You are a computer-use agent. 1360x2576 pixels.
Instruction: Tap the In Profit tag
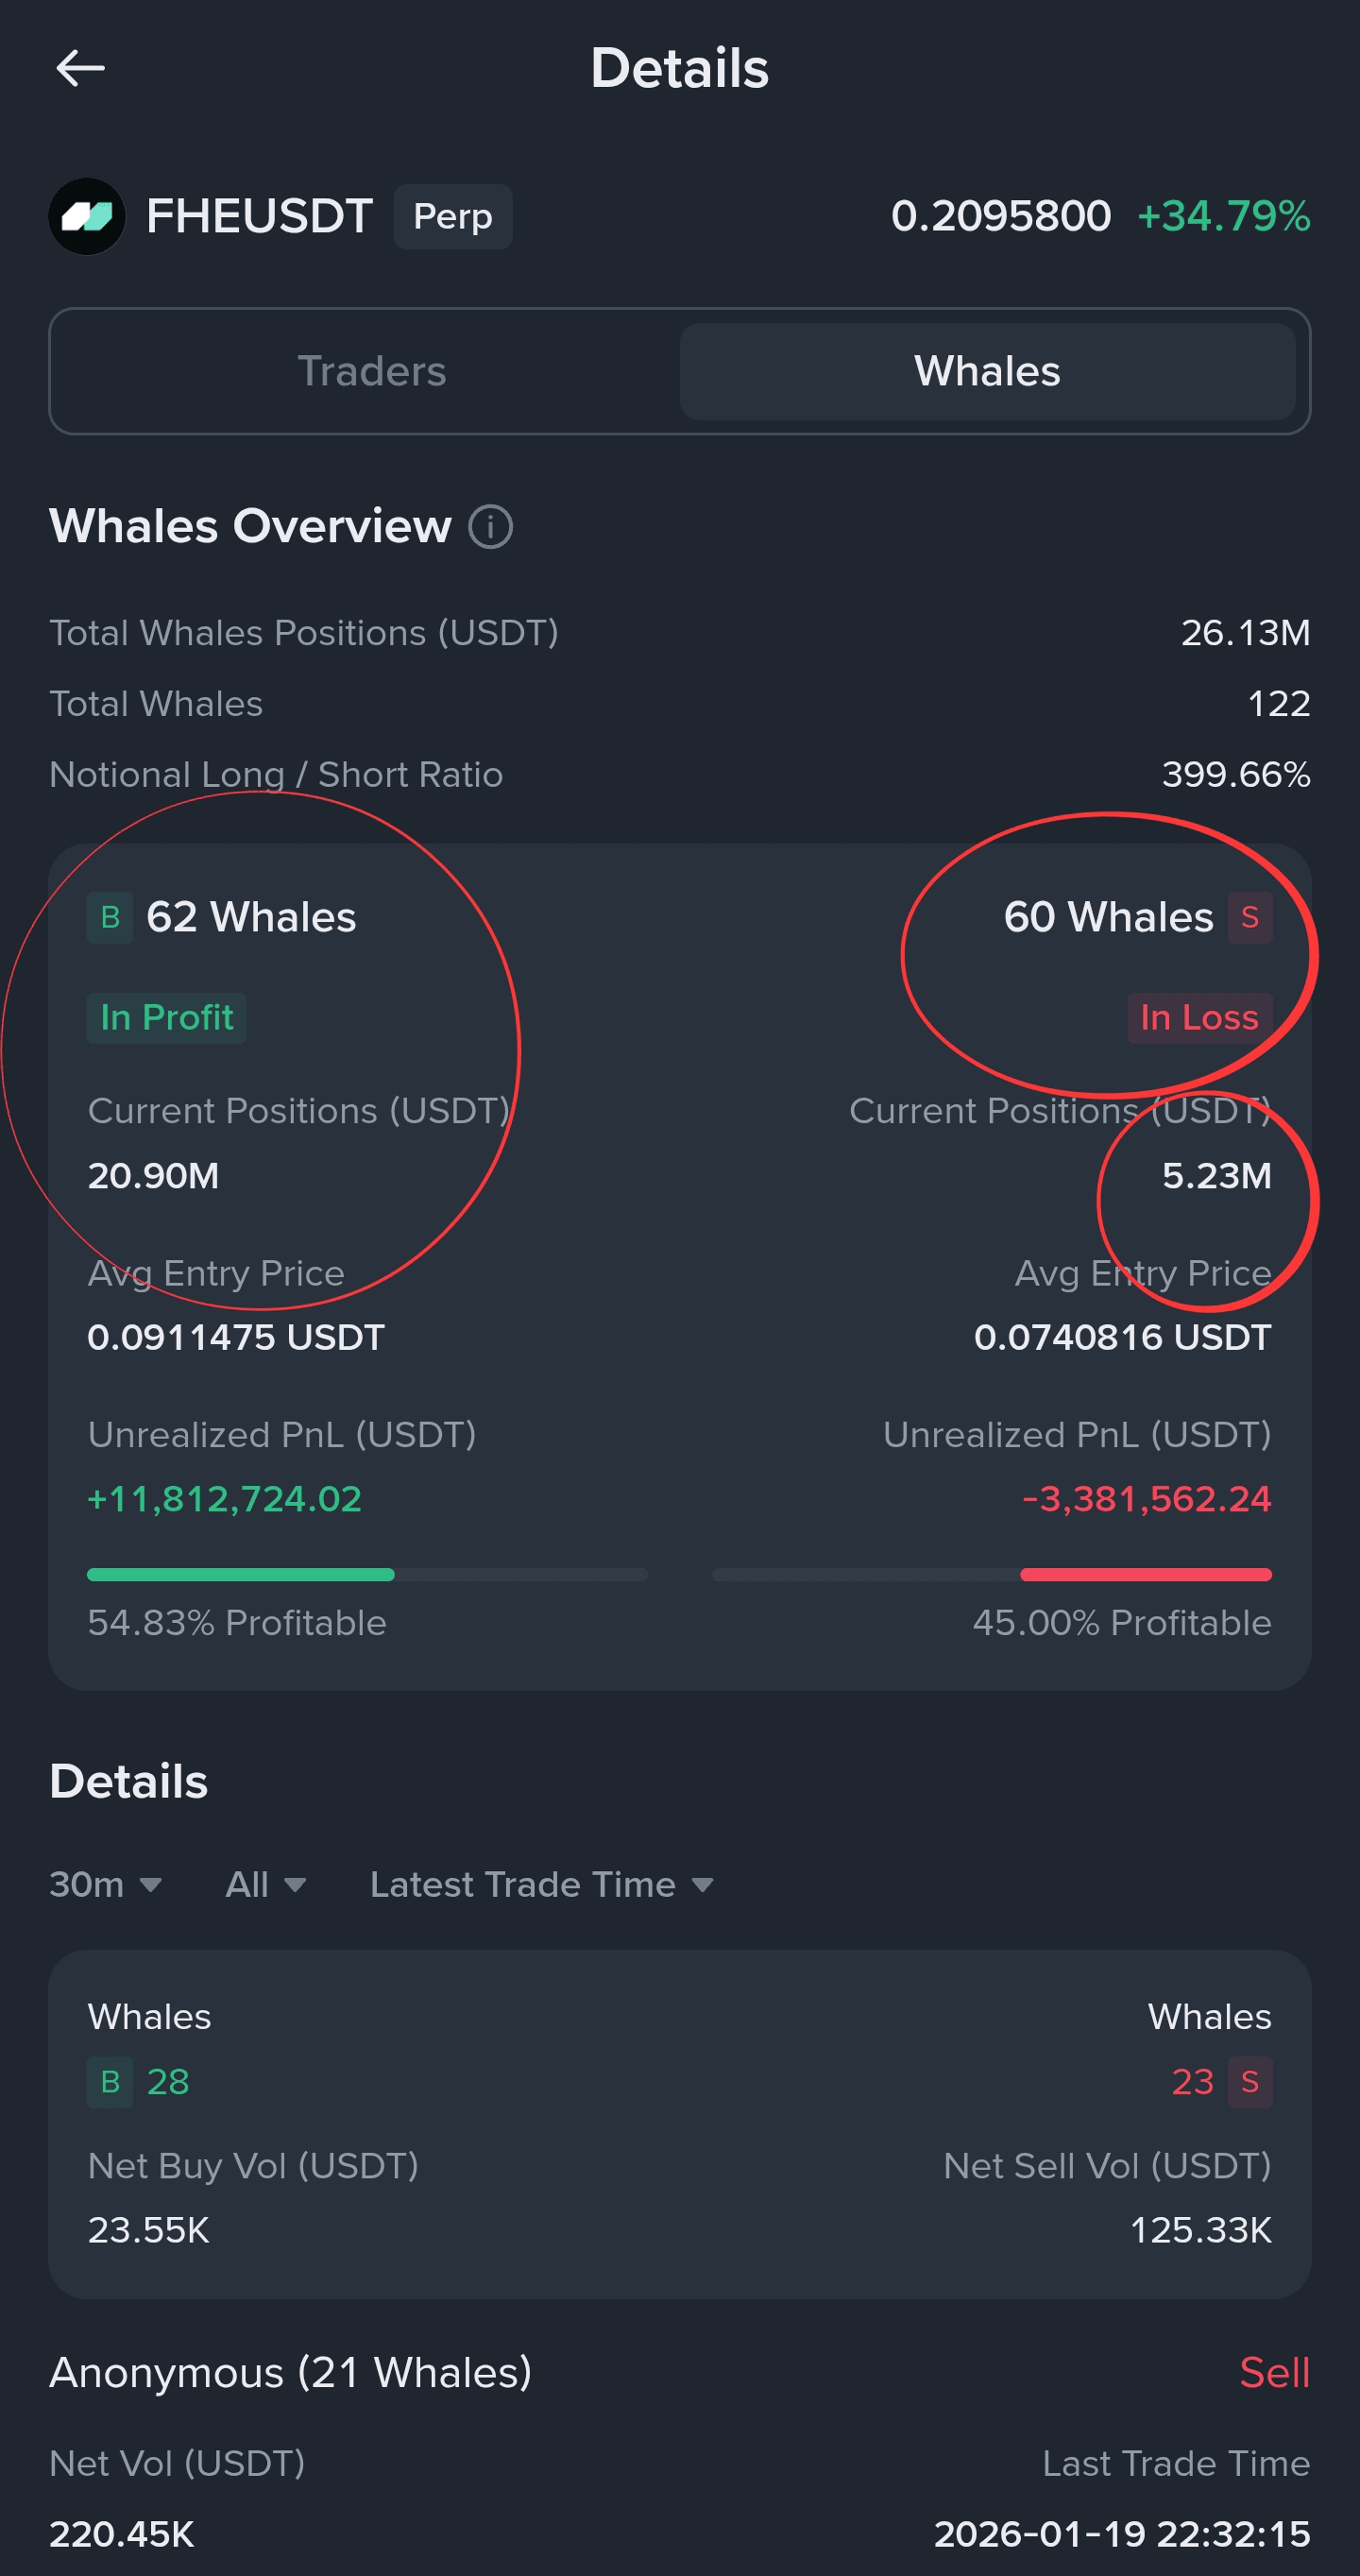click(166, 1017)
